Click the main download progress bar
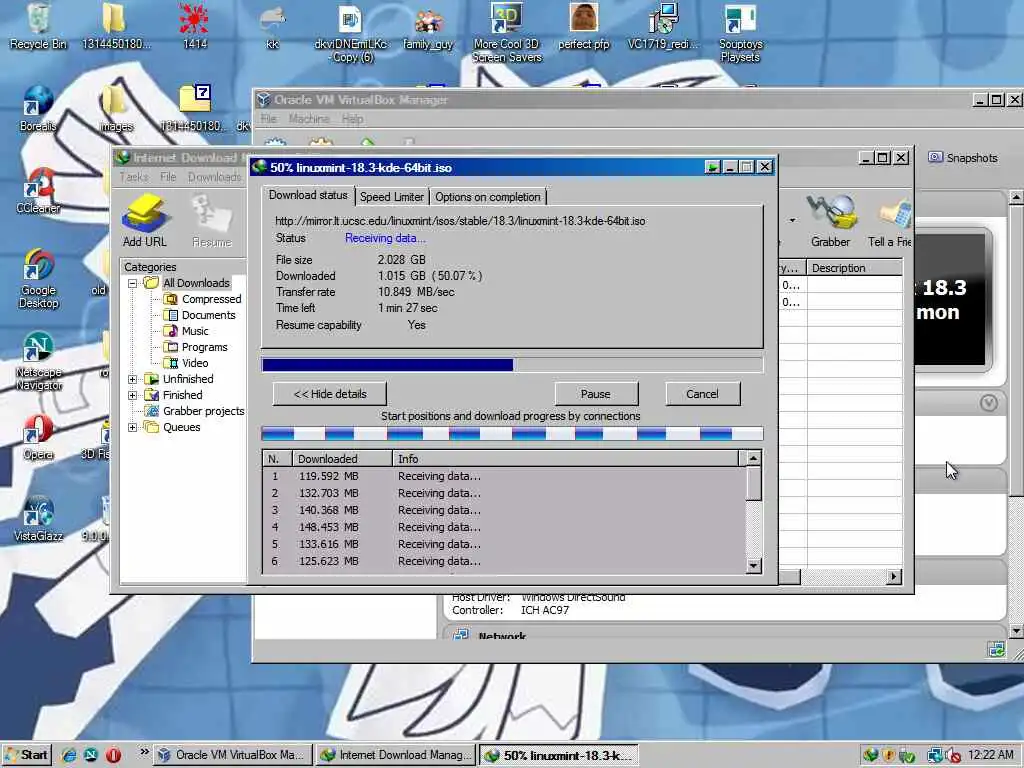Screen dimensions: 1024x768 (512, 364)
